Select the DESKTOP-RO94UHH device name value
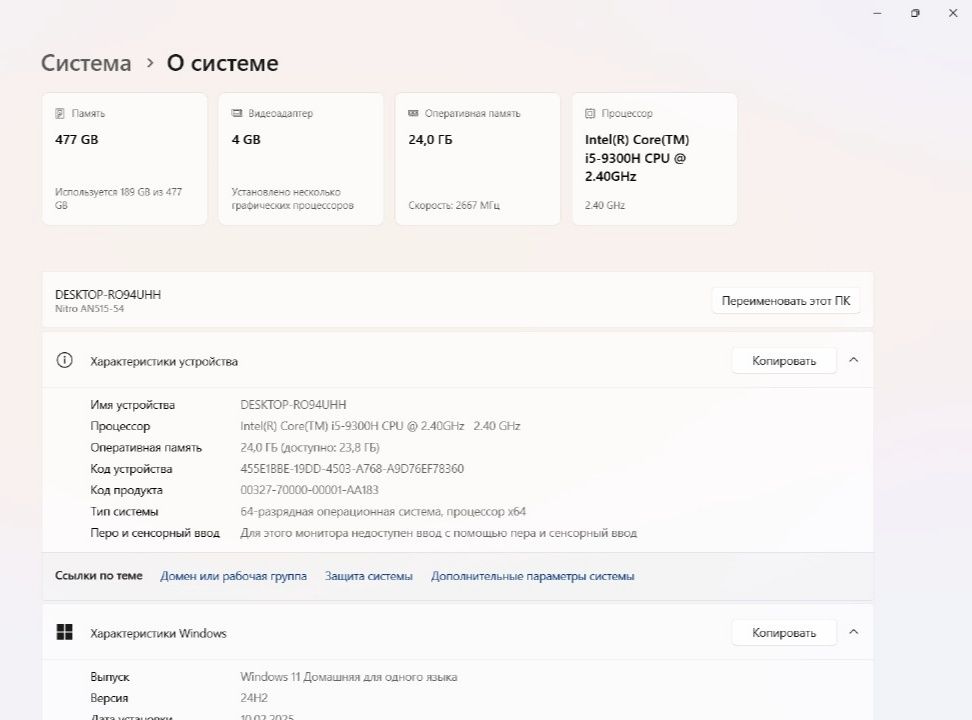Screen dimensions: 972x720 pyautogui.click(x=293, y=405)
